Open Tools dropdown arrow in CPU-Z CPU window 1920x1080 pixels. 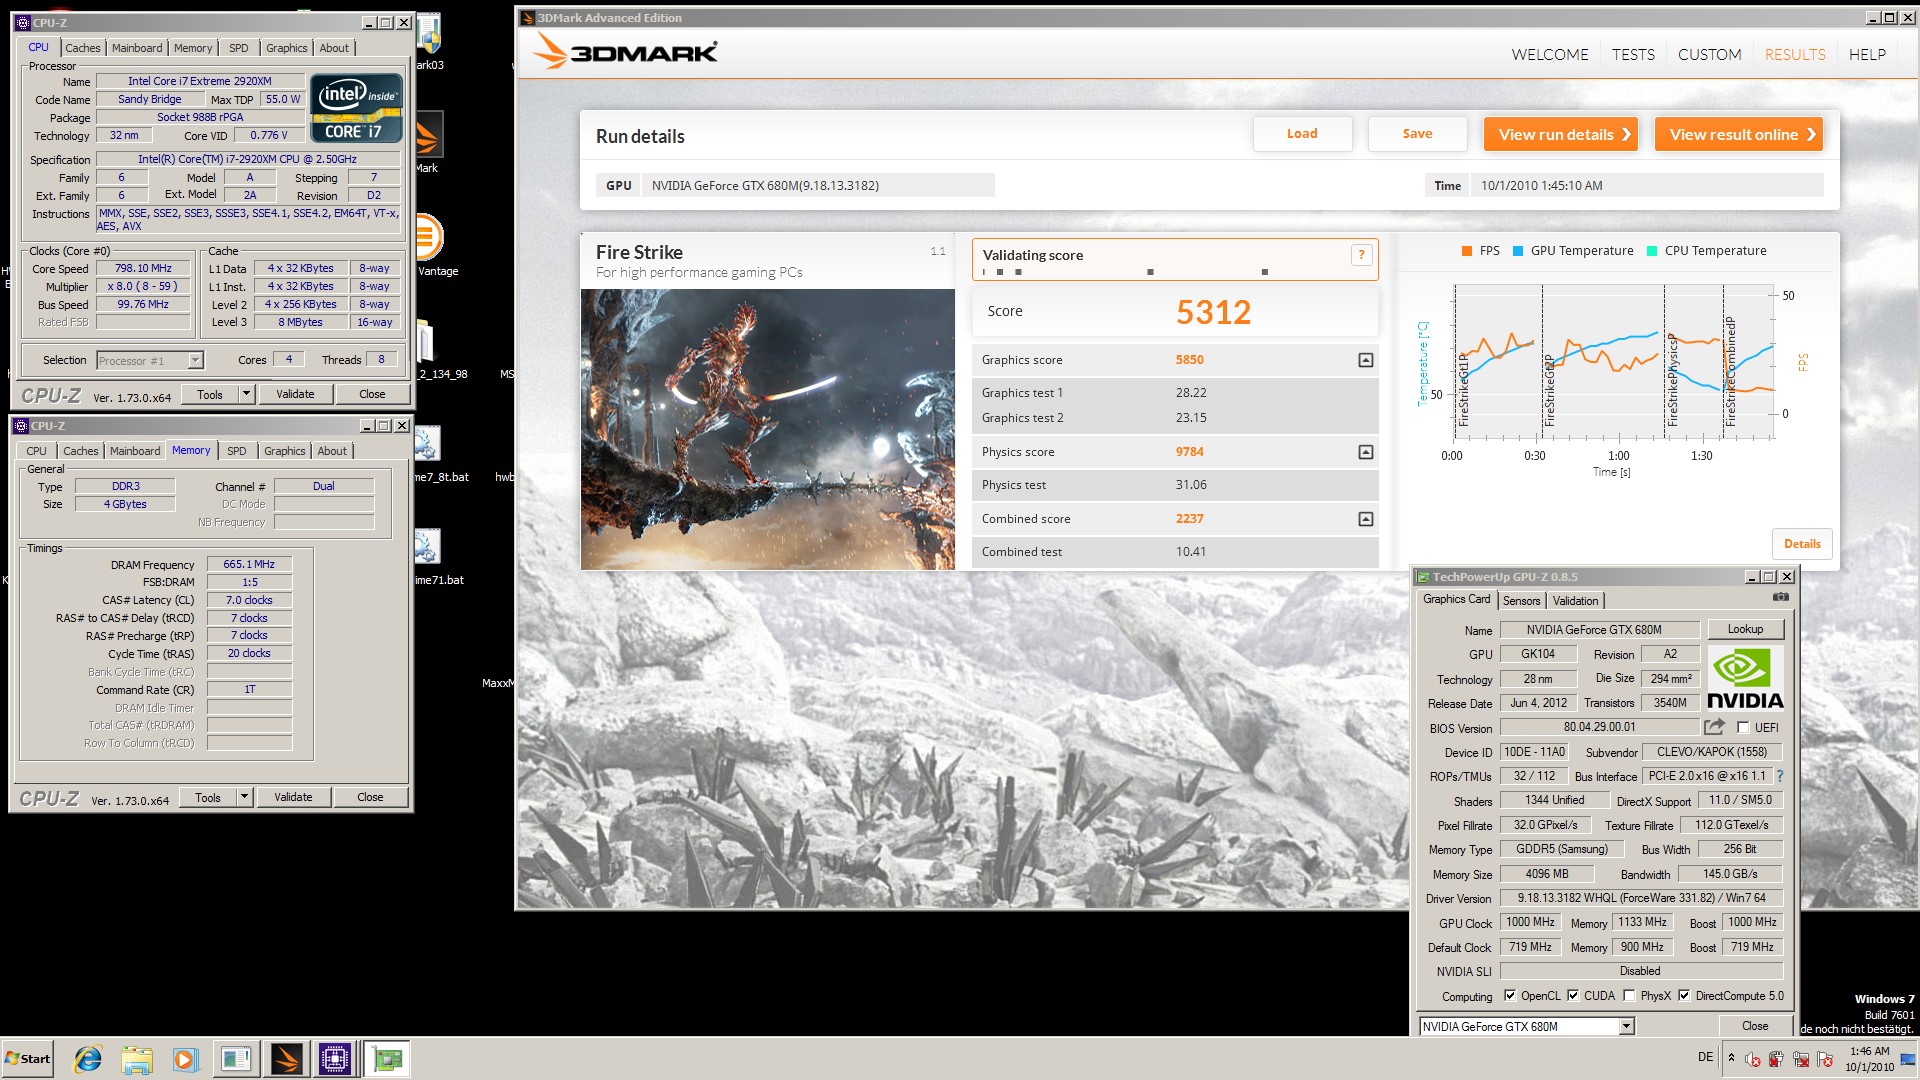click(246, 394)
